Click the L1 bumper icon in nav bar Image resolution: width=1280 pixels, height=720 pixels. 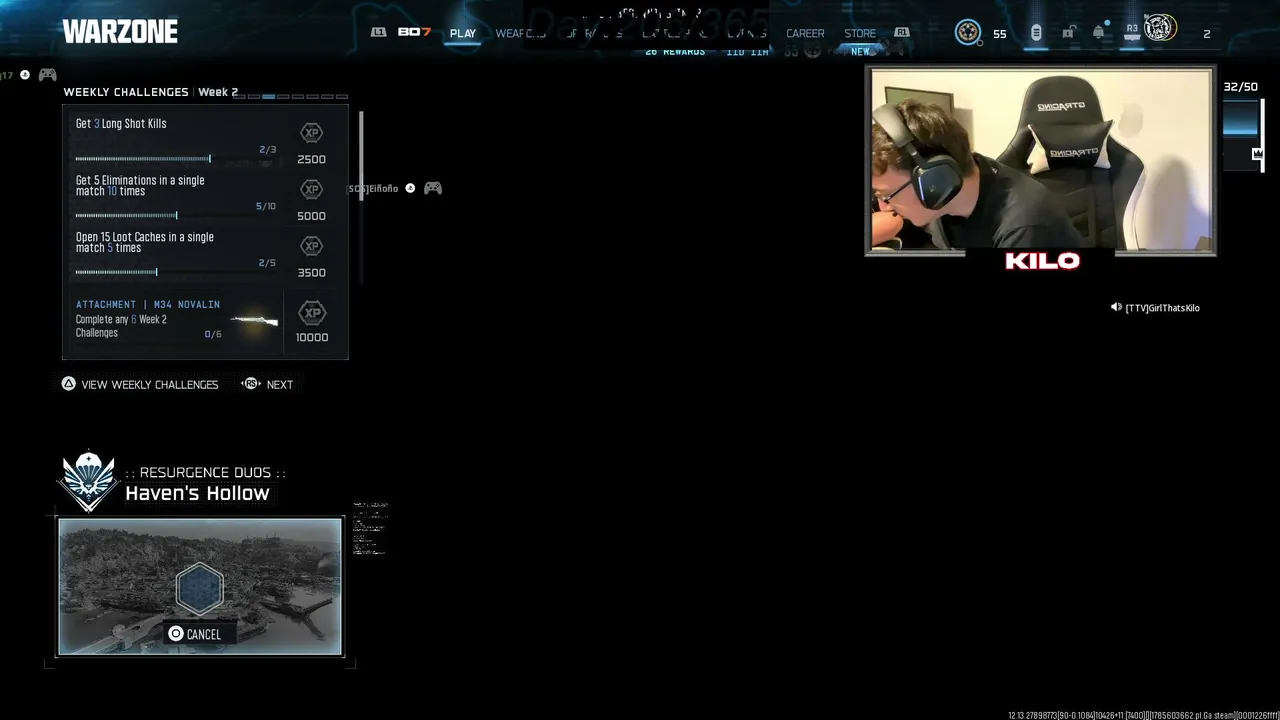(x=378, y=32)
